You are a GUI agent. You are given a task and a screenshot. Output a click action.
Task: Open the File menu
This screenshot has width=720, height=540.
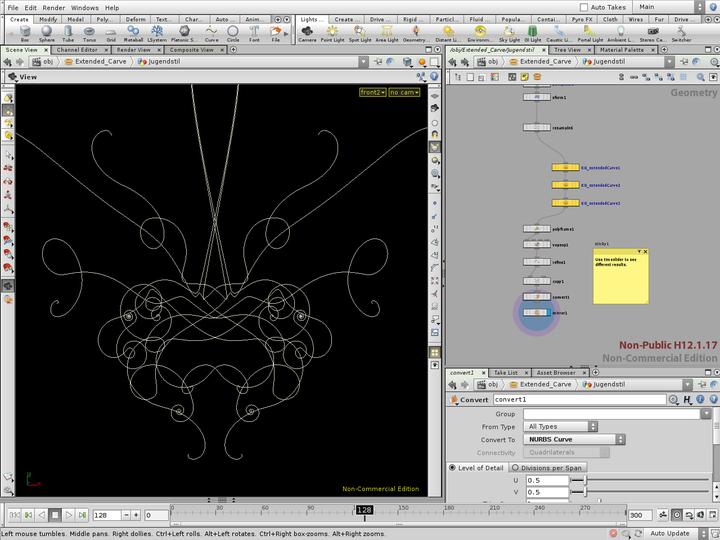13,7
